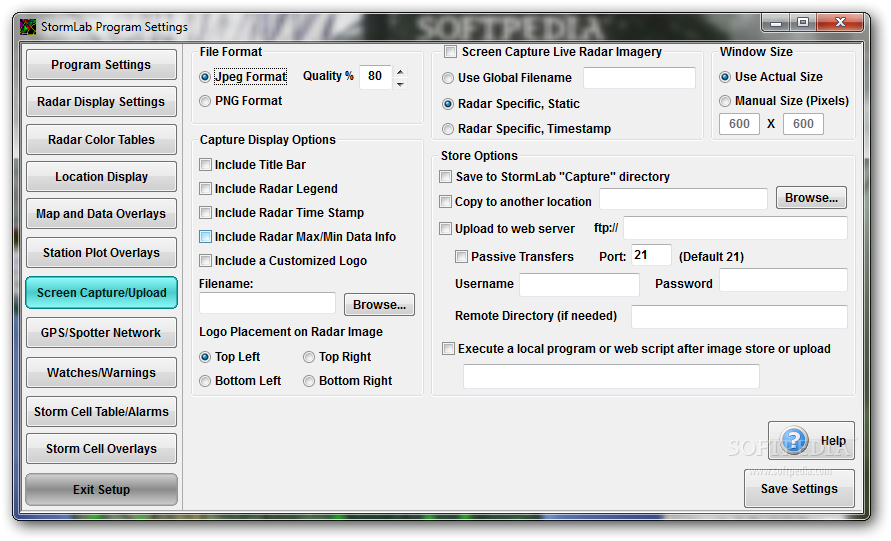This screenshot has height=541, width=891.
Task: Select Jpeg Format radio button
Action: [x=205, y=77]
